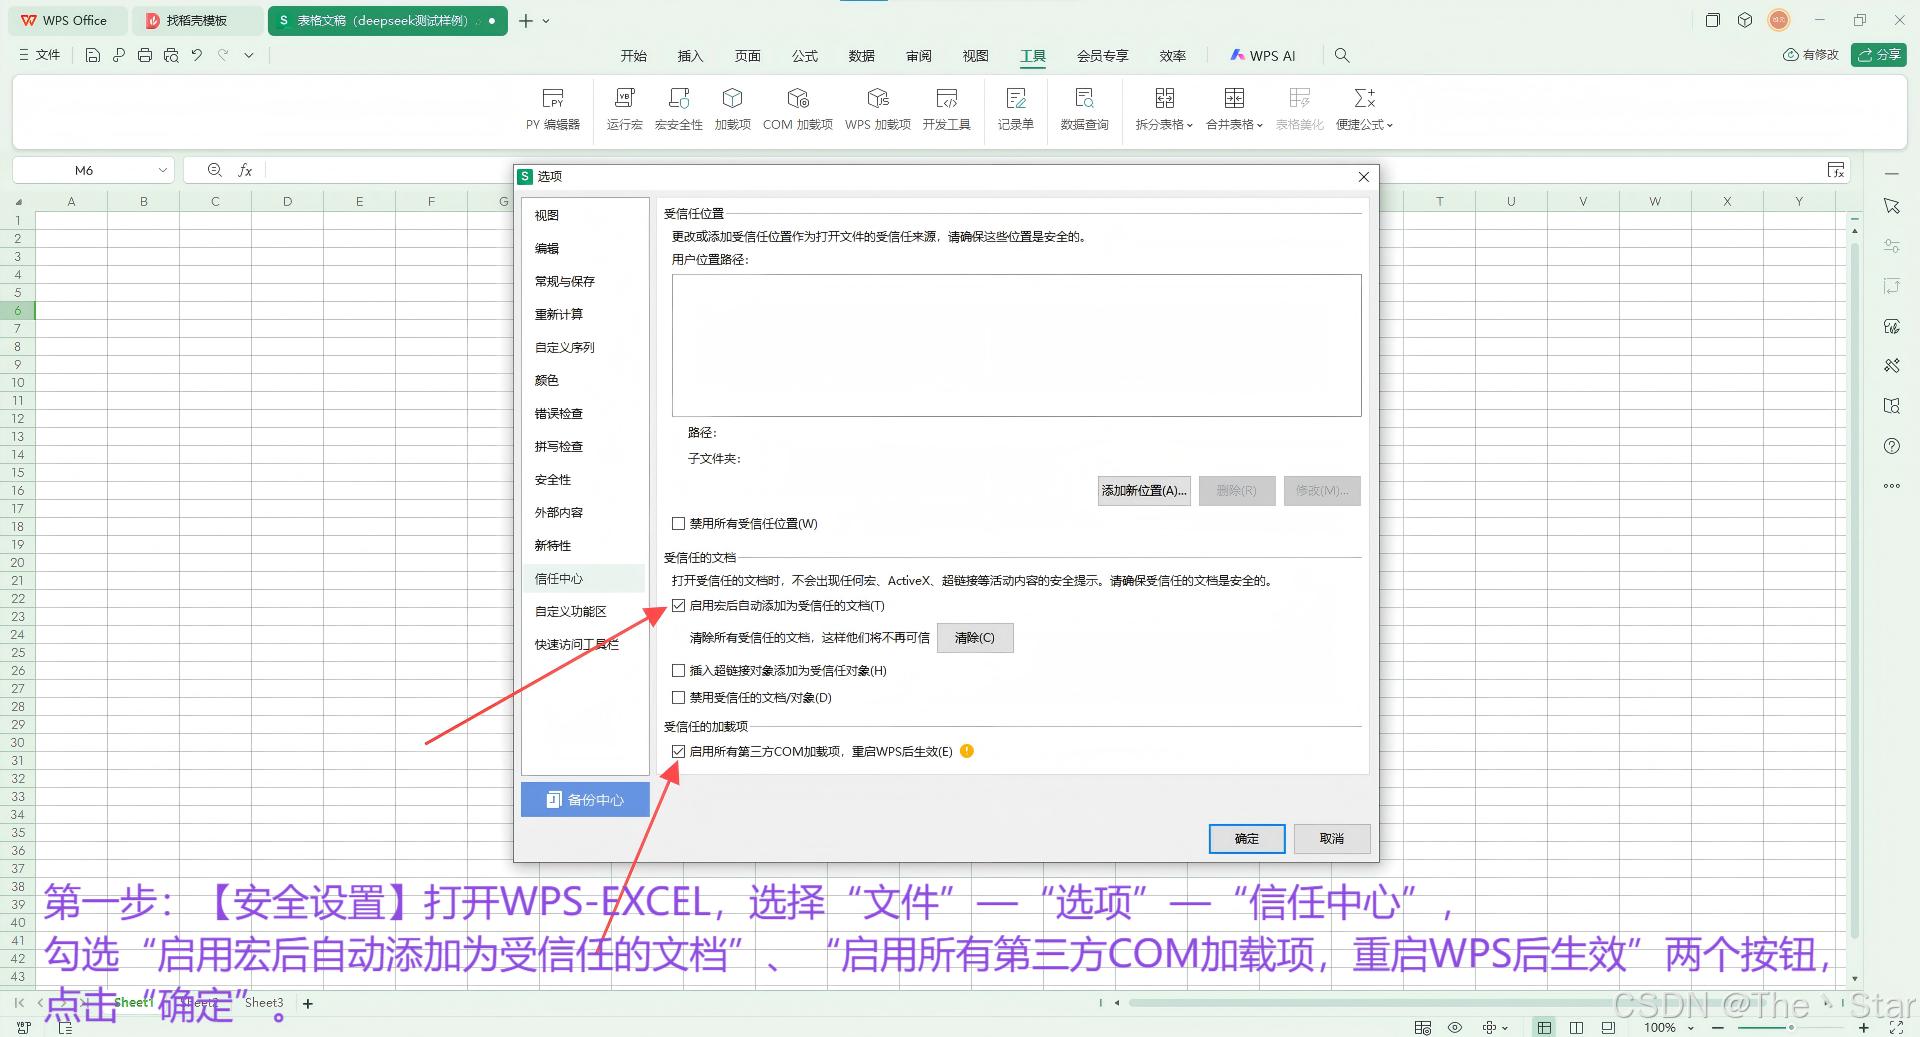1920x1037 pixels.
Task: Open the 加载项 add-ins tool
Action: [733, 109]
